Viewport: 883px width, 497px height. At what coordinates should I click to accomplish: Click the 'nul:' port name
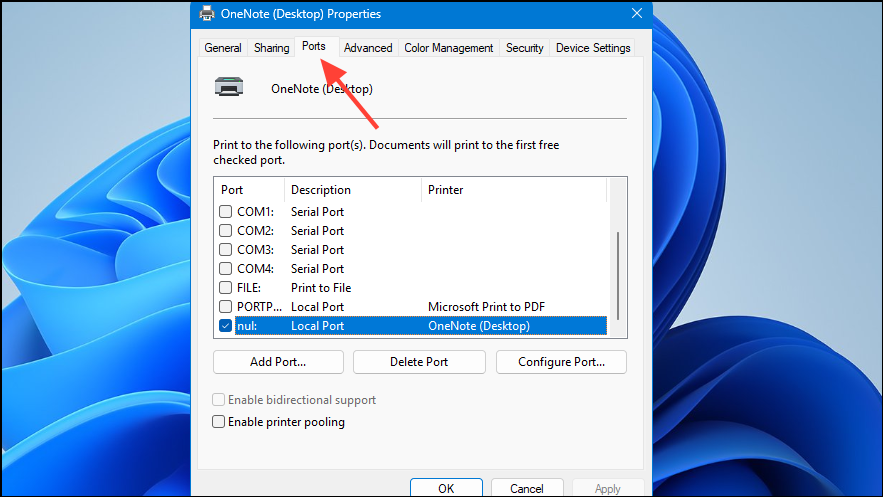click(247, 326)
